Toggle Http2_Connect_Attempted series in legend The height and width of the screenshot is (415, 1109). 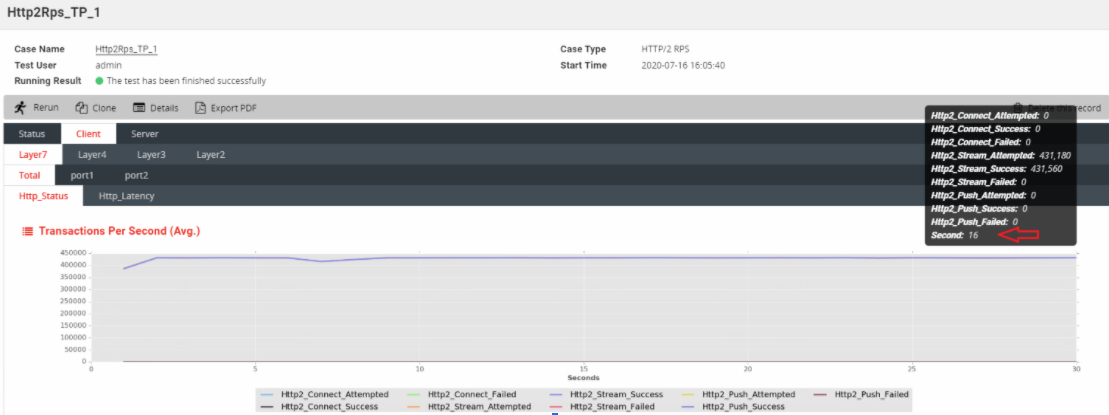tap(325, 394)
